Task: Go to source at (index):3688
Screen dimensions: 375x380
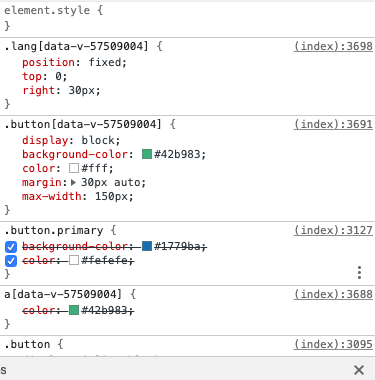Action: 333,294
